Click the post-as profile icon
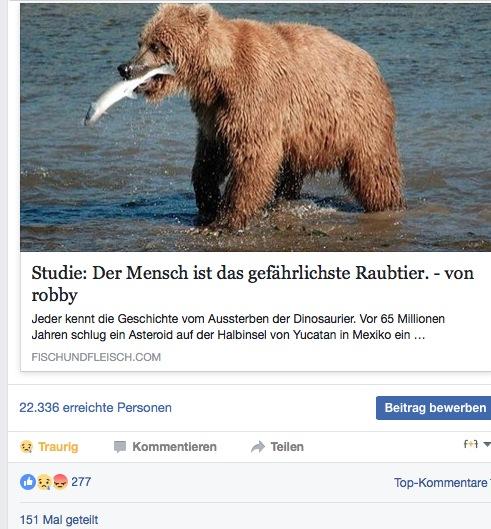This screenshot has height=529, width=491. tap(471, 444)
